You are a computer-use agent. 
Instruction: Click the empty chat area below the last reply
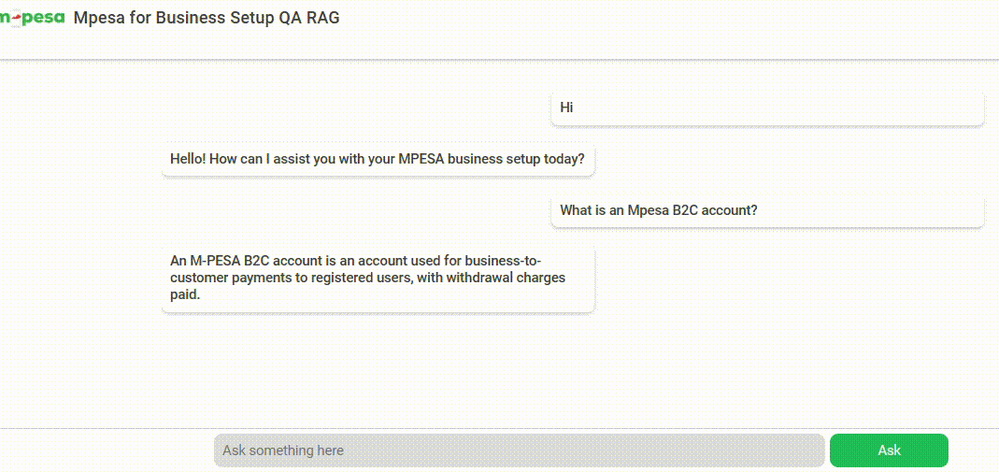tap(500, 369)
